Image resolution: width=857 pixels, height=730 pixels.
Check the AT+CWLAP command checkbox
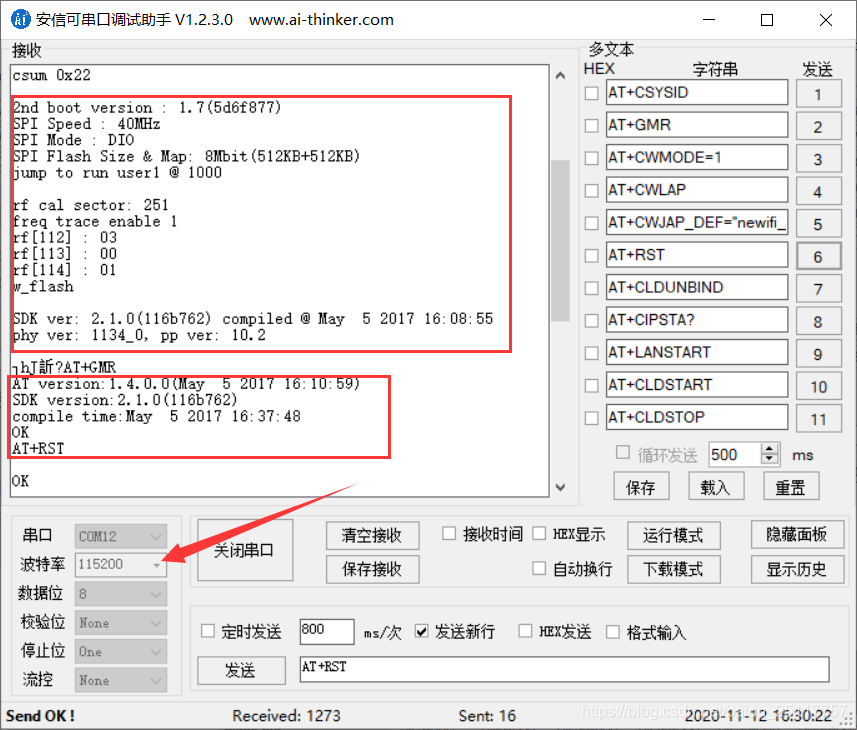tap(590, 190)
